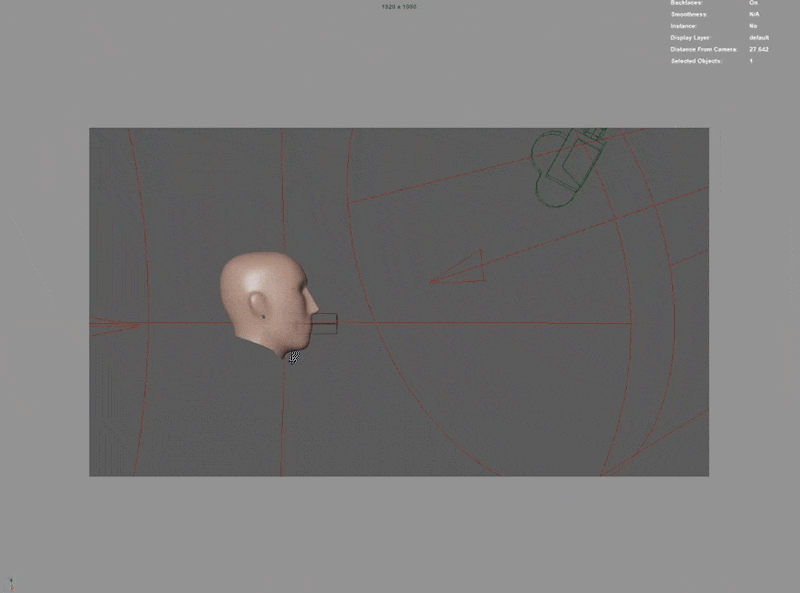The width and height of the screenshot is (800, 593).
Task: Click the Selected Objects count
Action: [751, 61]
